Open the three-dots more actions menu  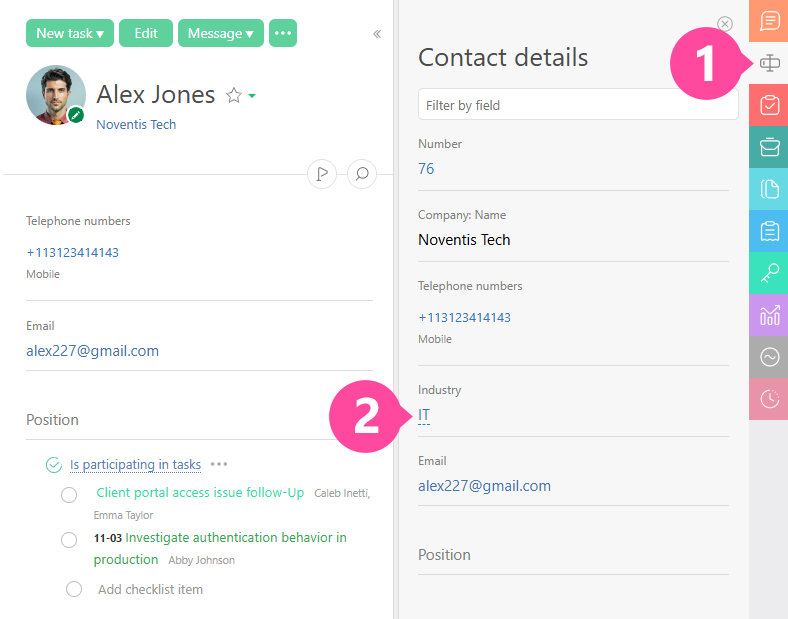click(x=283, y=33)
